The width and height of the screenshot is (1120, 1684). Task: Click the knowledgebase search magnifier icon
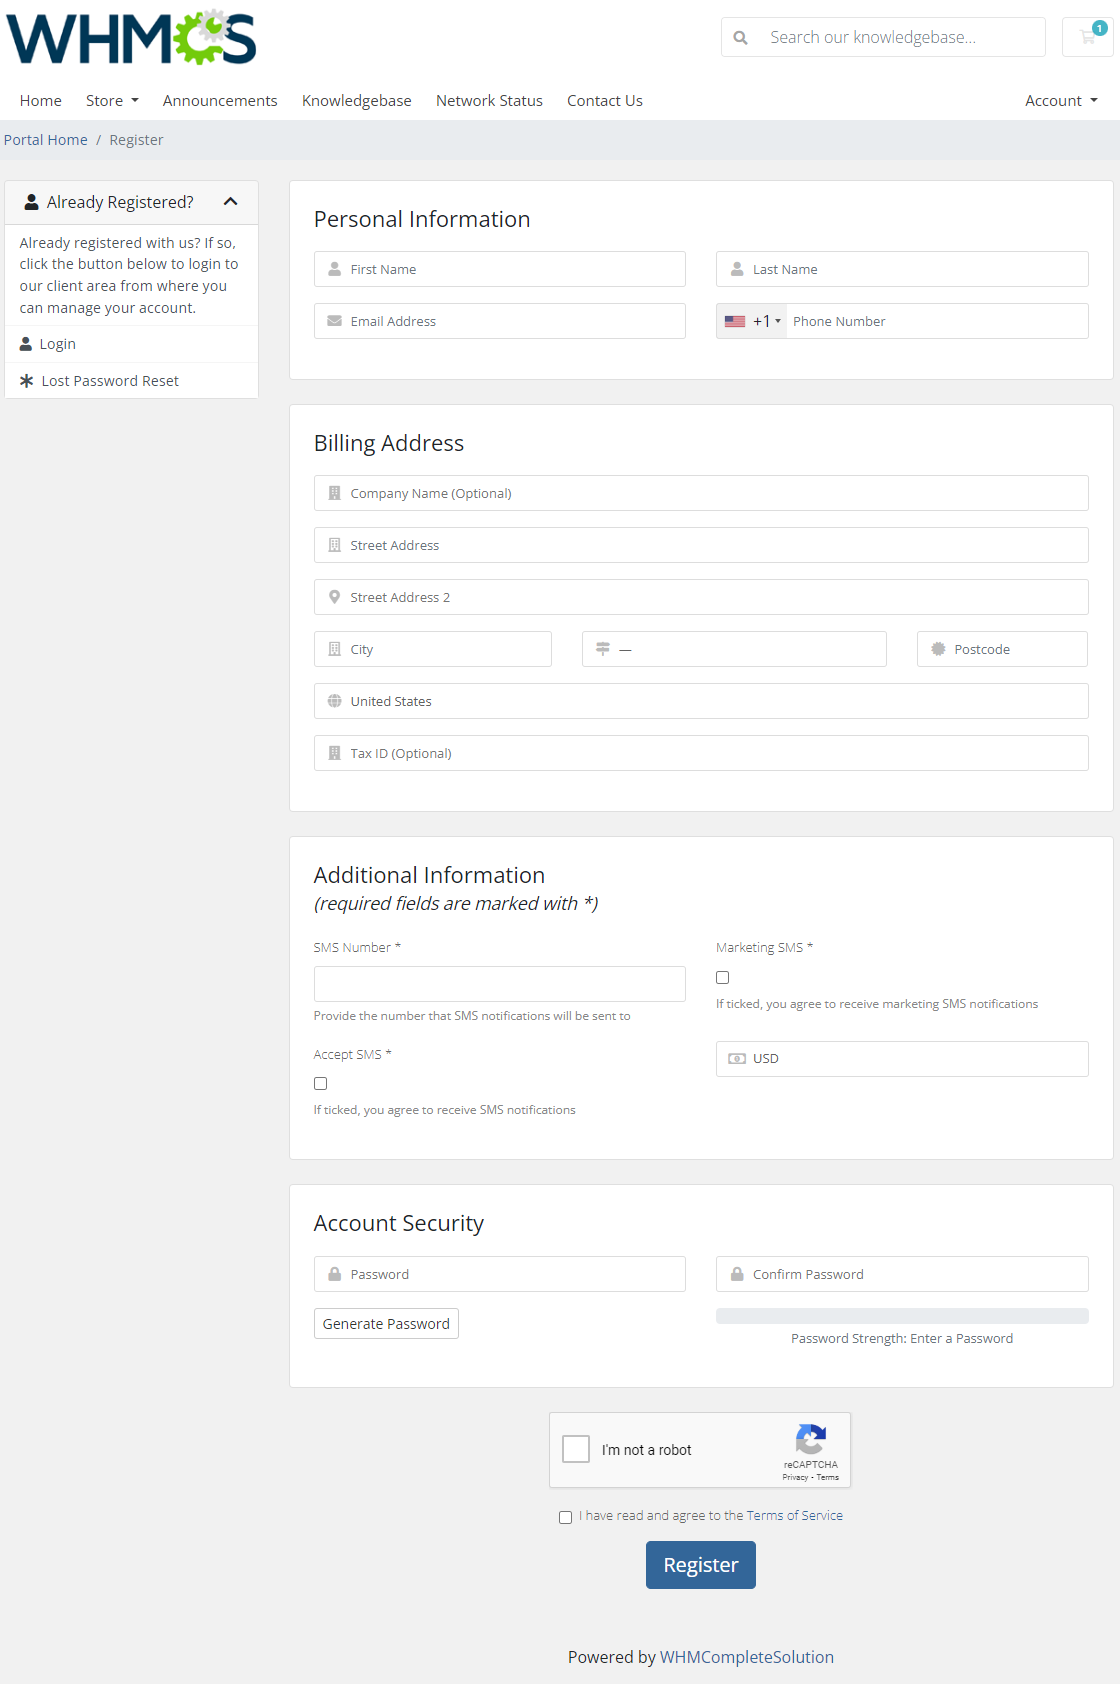pos(740,38)
